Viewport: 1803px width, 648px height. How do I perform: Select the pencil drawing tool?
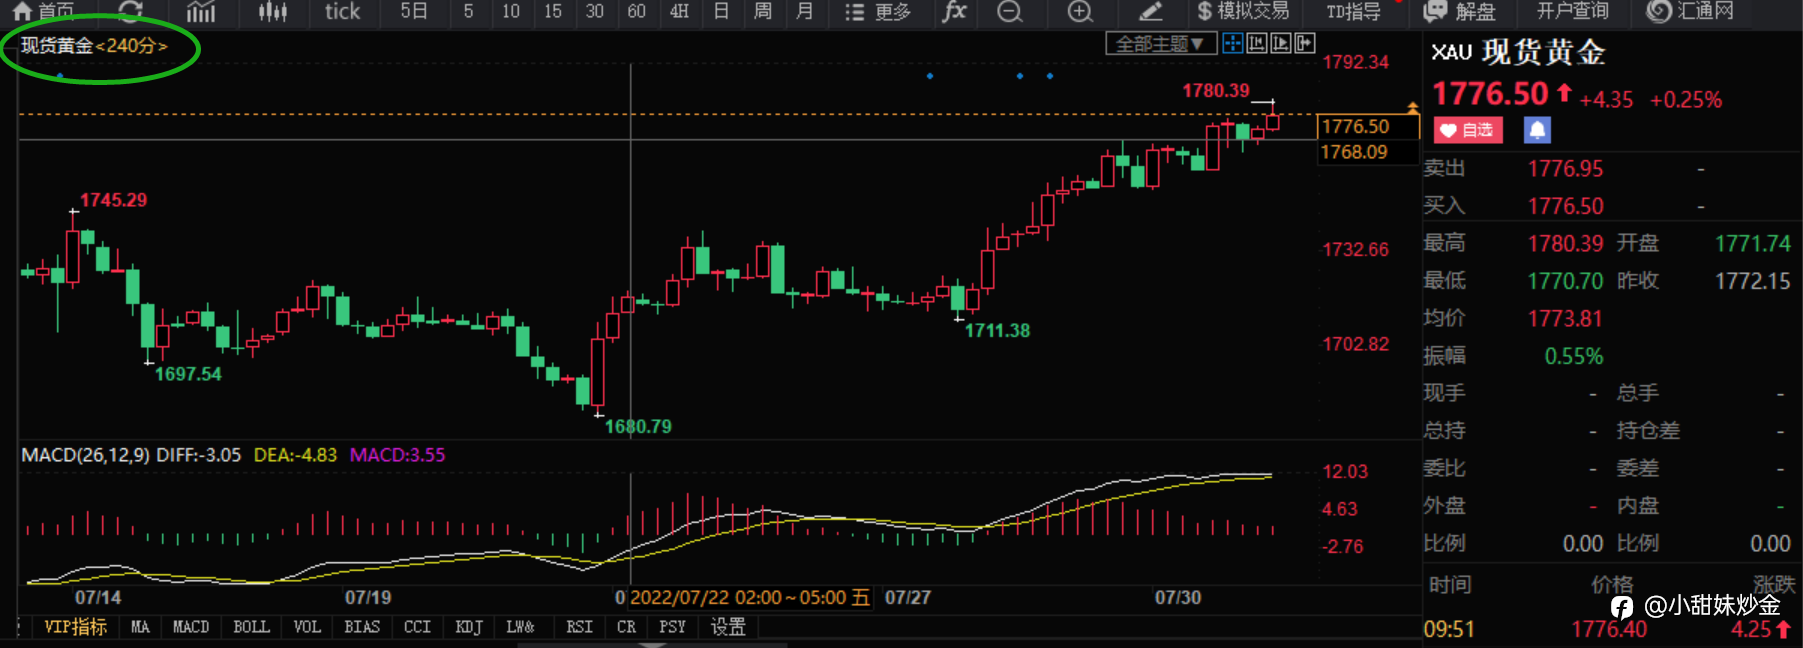[1151, 12]
